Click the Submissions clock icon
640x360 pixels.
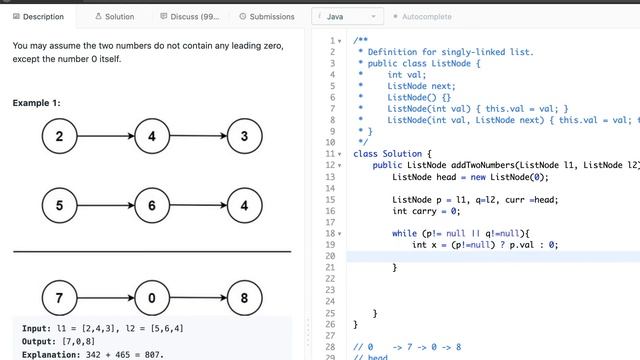243,16
